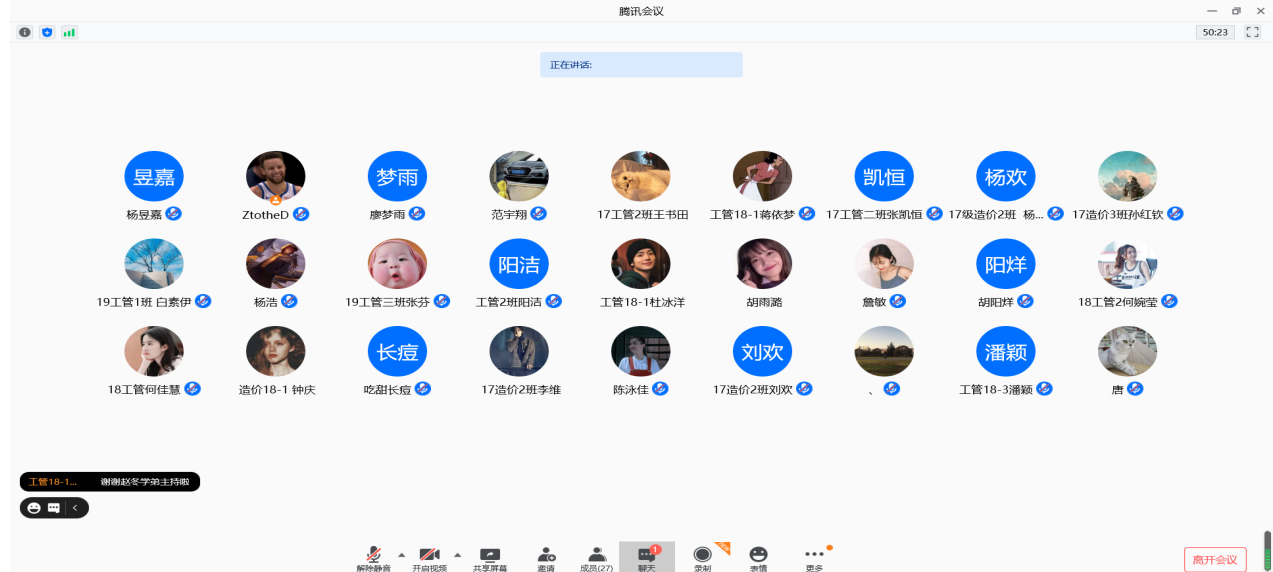The image size is (1273, 572).
Task: Start recording with the 录制 icon
Action: coord(703,557)
